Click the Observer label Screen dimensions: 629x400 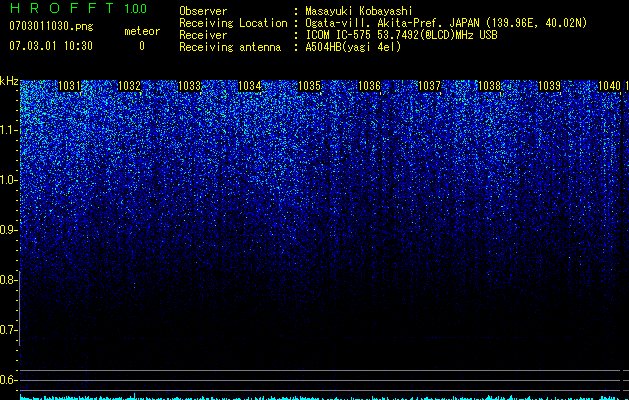[x=203, y=11]
